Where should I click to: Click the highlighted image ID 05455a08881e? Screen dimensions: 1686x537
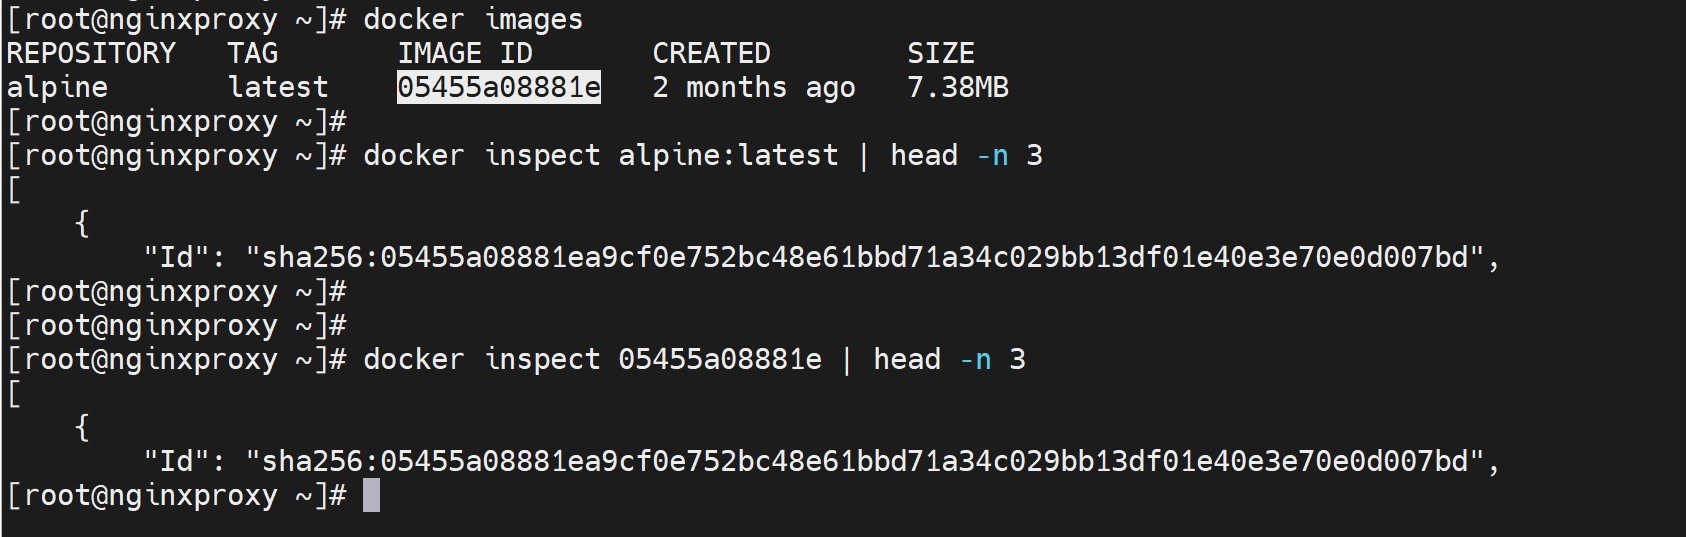click(498, 88)
